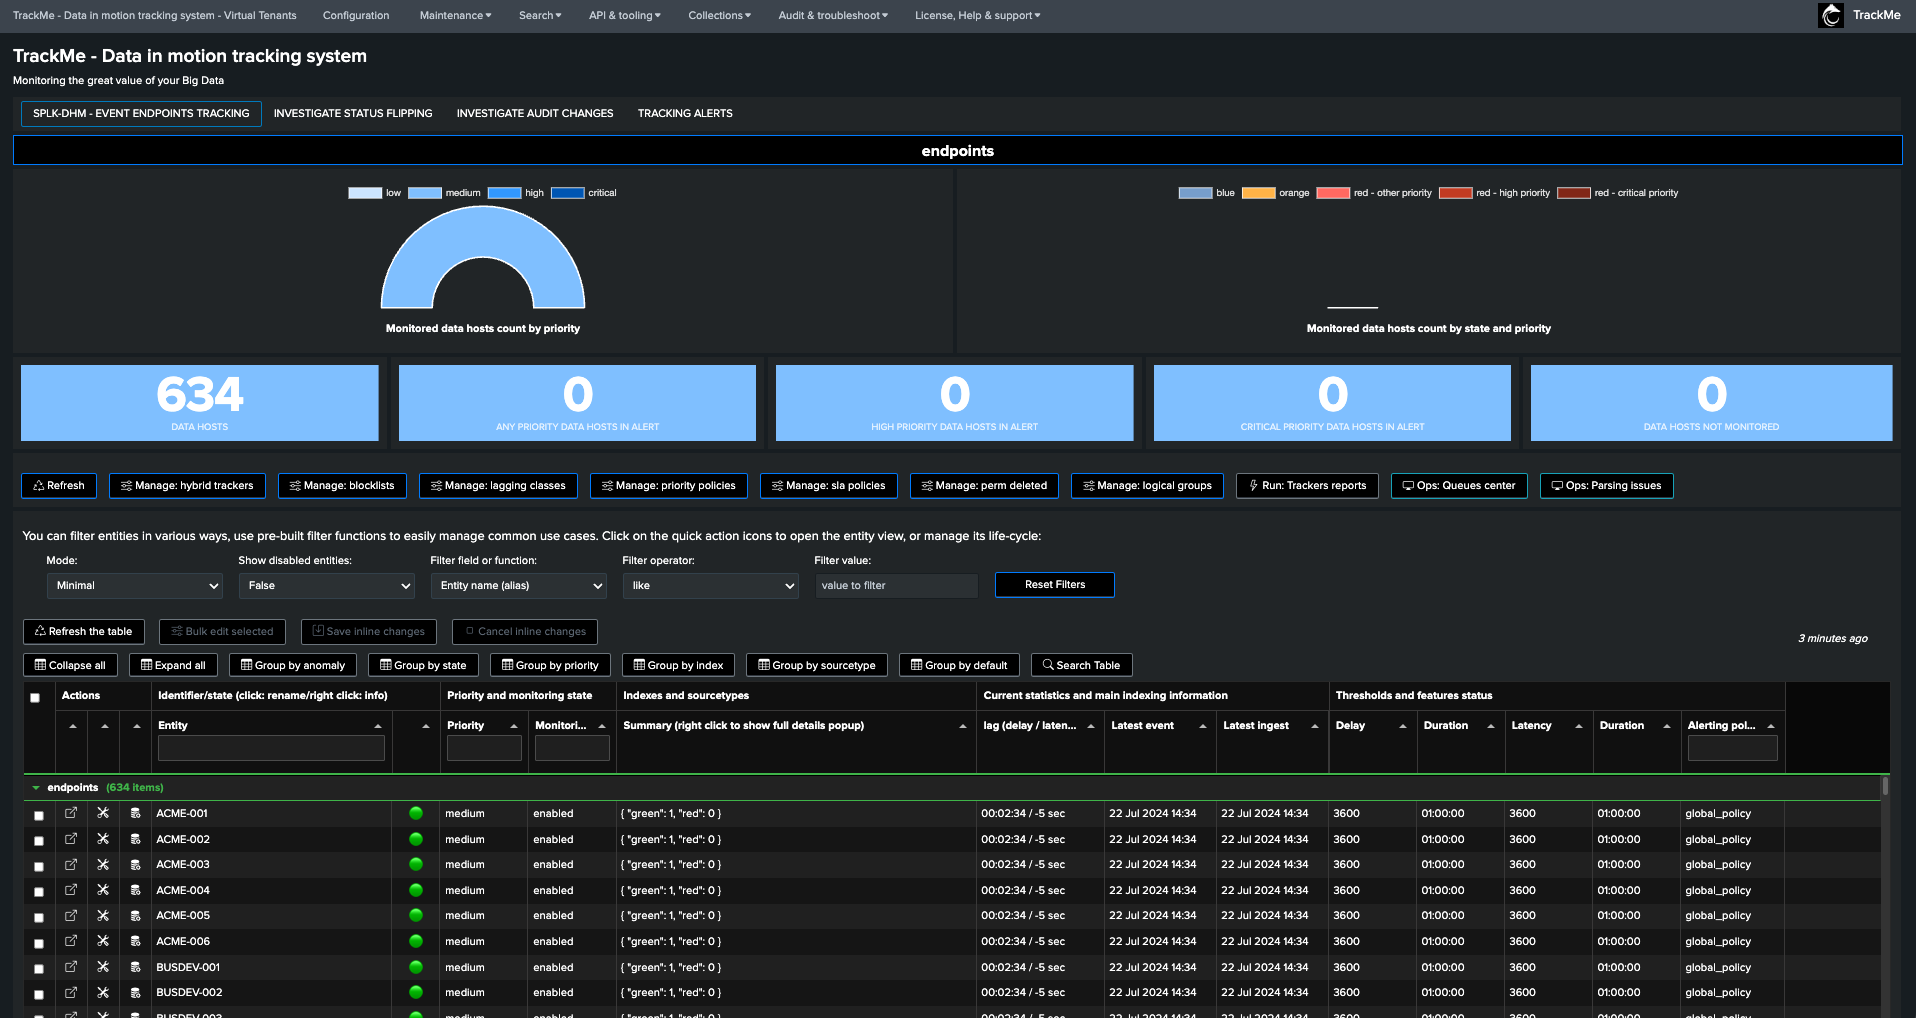The height and width of the screenshot is (1018, 1916).
Task: Toggle the select-all header checkbox
Action: [35, 698]
